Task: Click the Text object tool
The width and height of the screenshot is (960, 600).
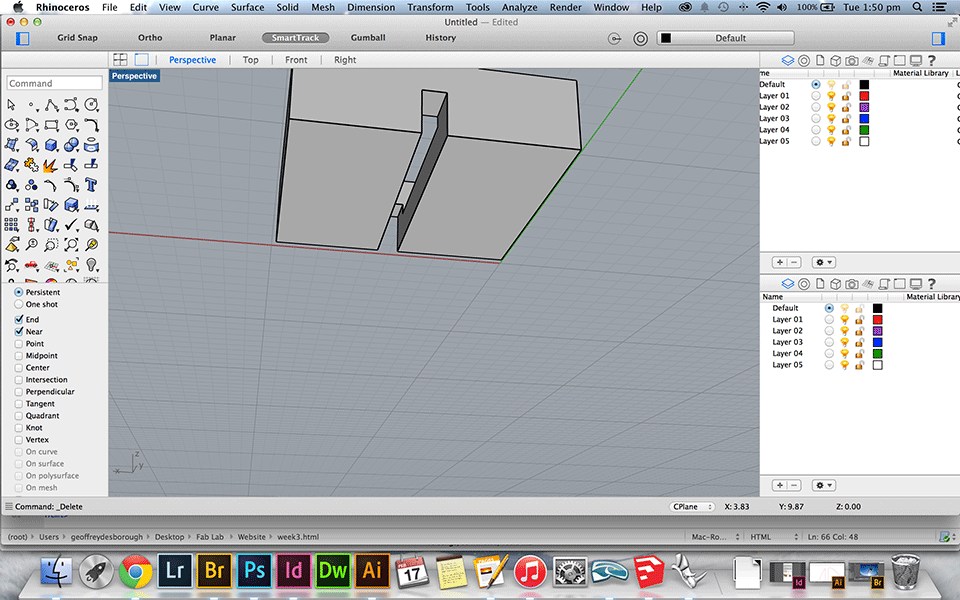Action: point(91,185)
